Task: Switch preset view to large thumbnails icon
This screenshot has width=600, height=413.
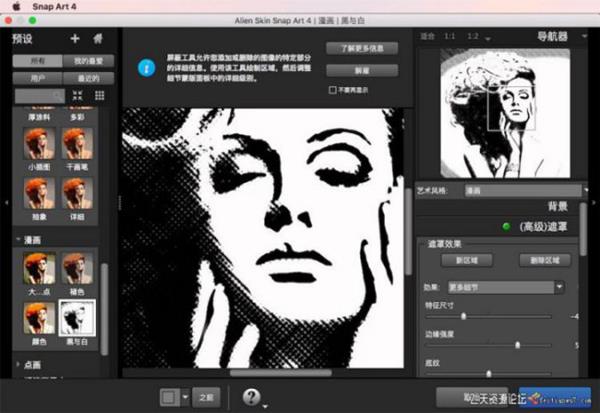Action: (78, 94)
